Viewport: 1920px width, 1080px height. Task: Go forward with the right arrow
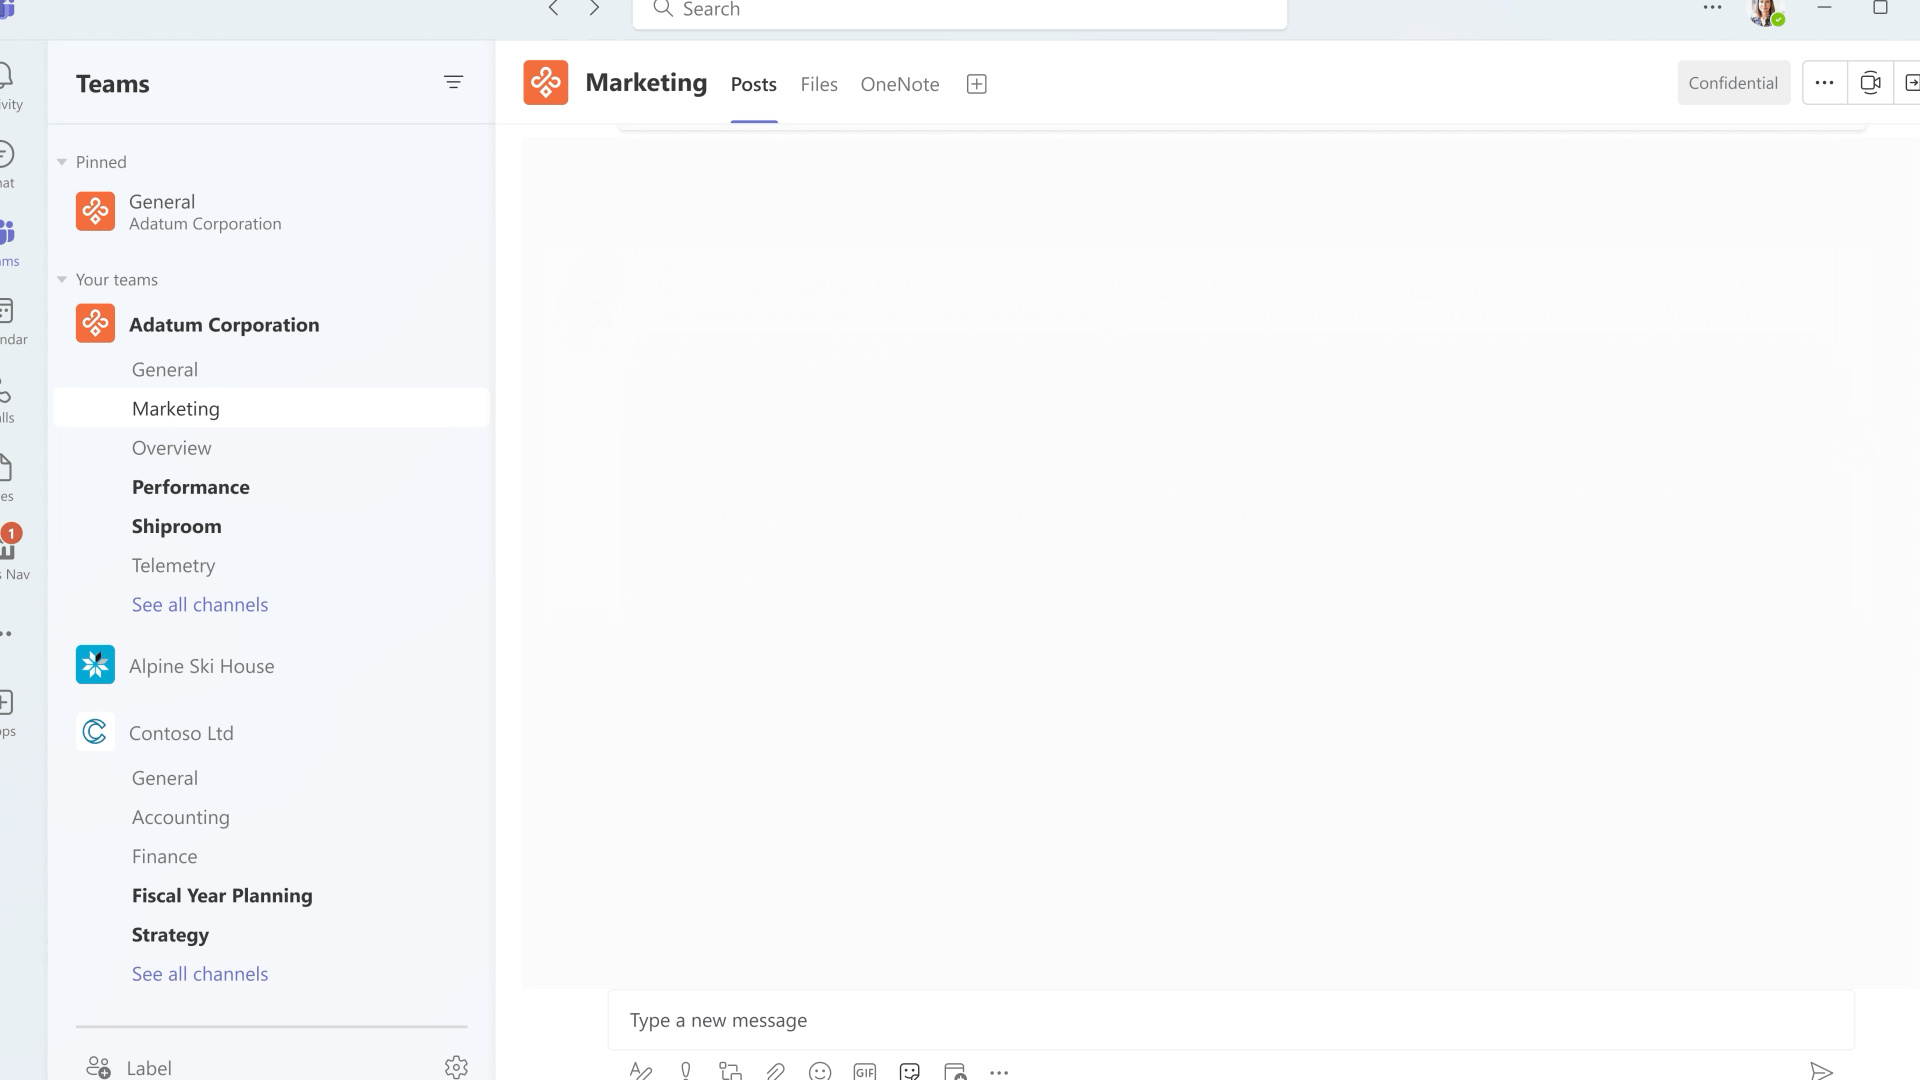pos(594,9)
